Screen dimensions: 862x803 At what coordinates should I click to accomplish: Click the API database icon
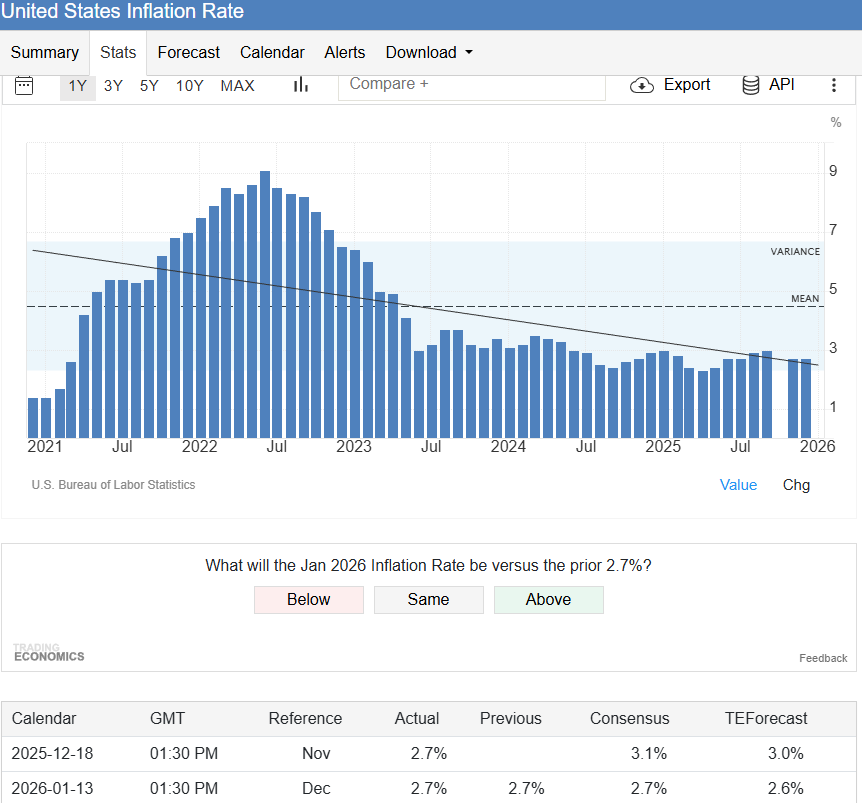(750, 85)
